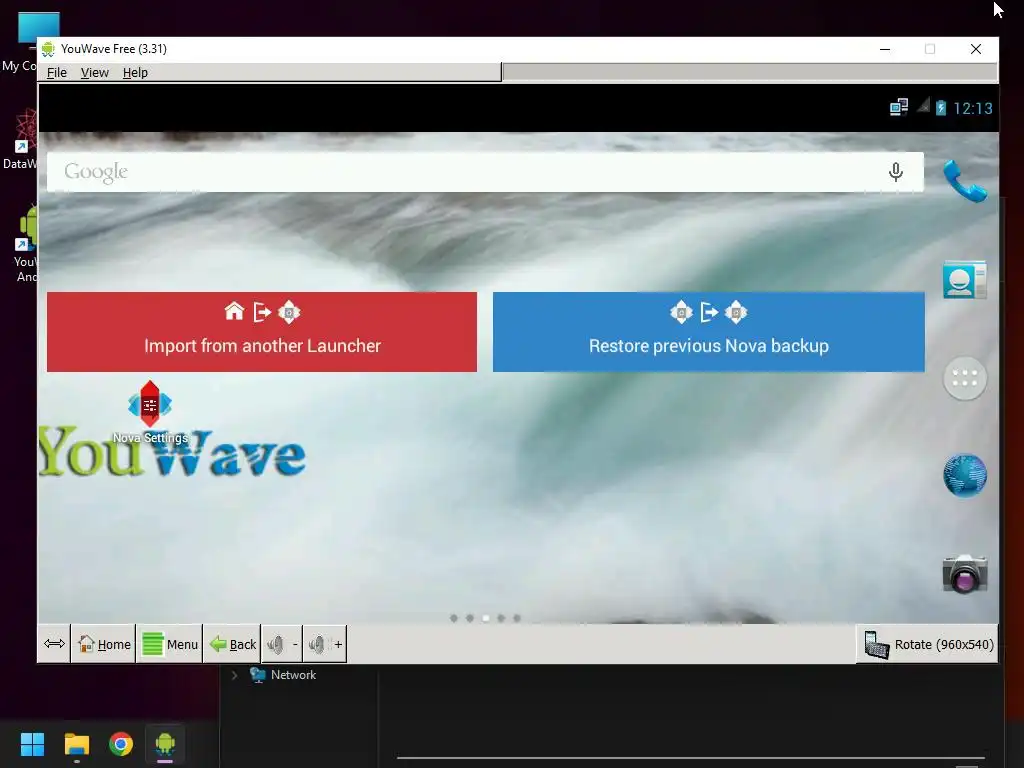Close the YouWave window
Image resolution: width=1024 pixels, height=768 pixels.
pyautogui.click(x=976, y=49)
